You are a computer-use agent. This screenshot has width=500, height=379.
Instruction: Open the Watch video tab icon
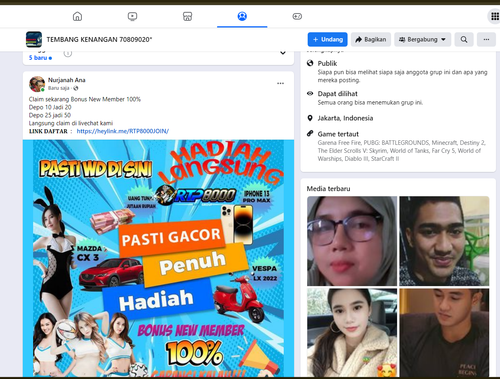coord(132,16)
